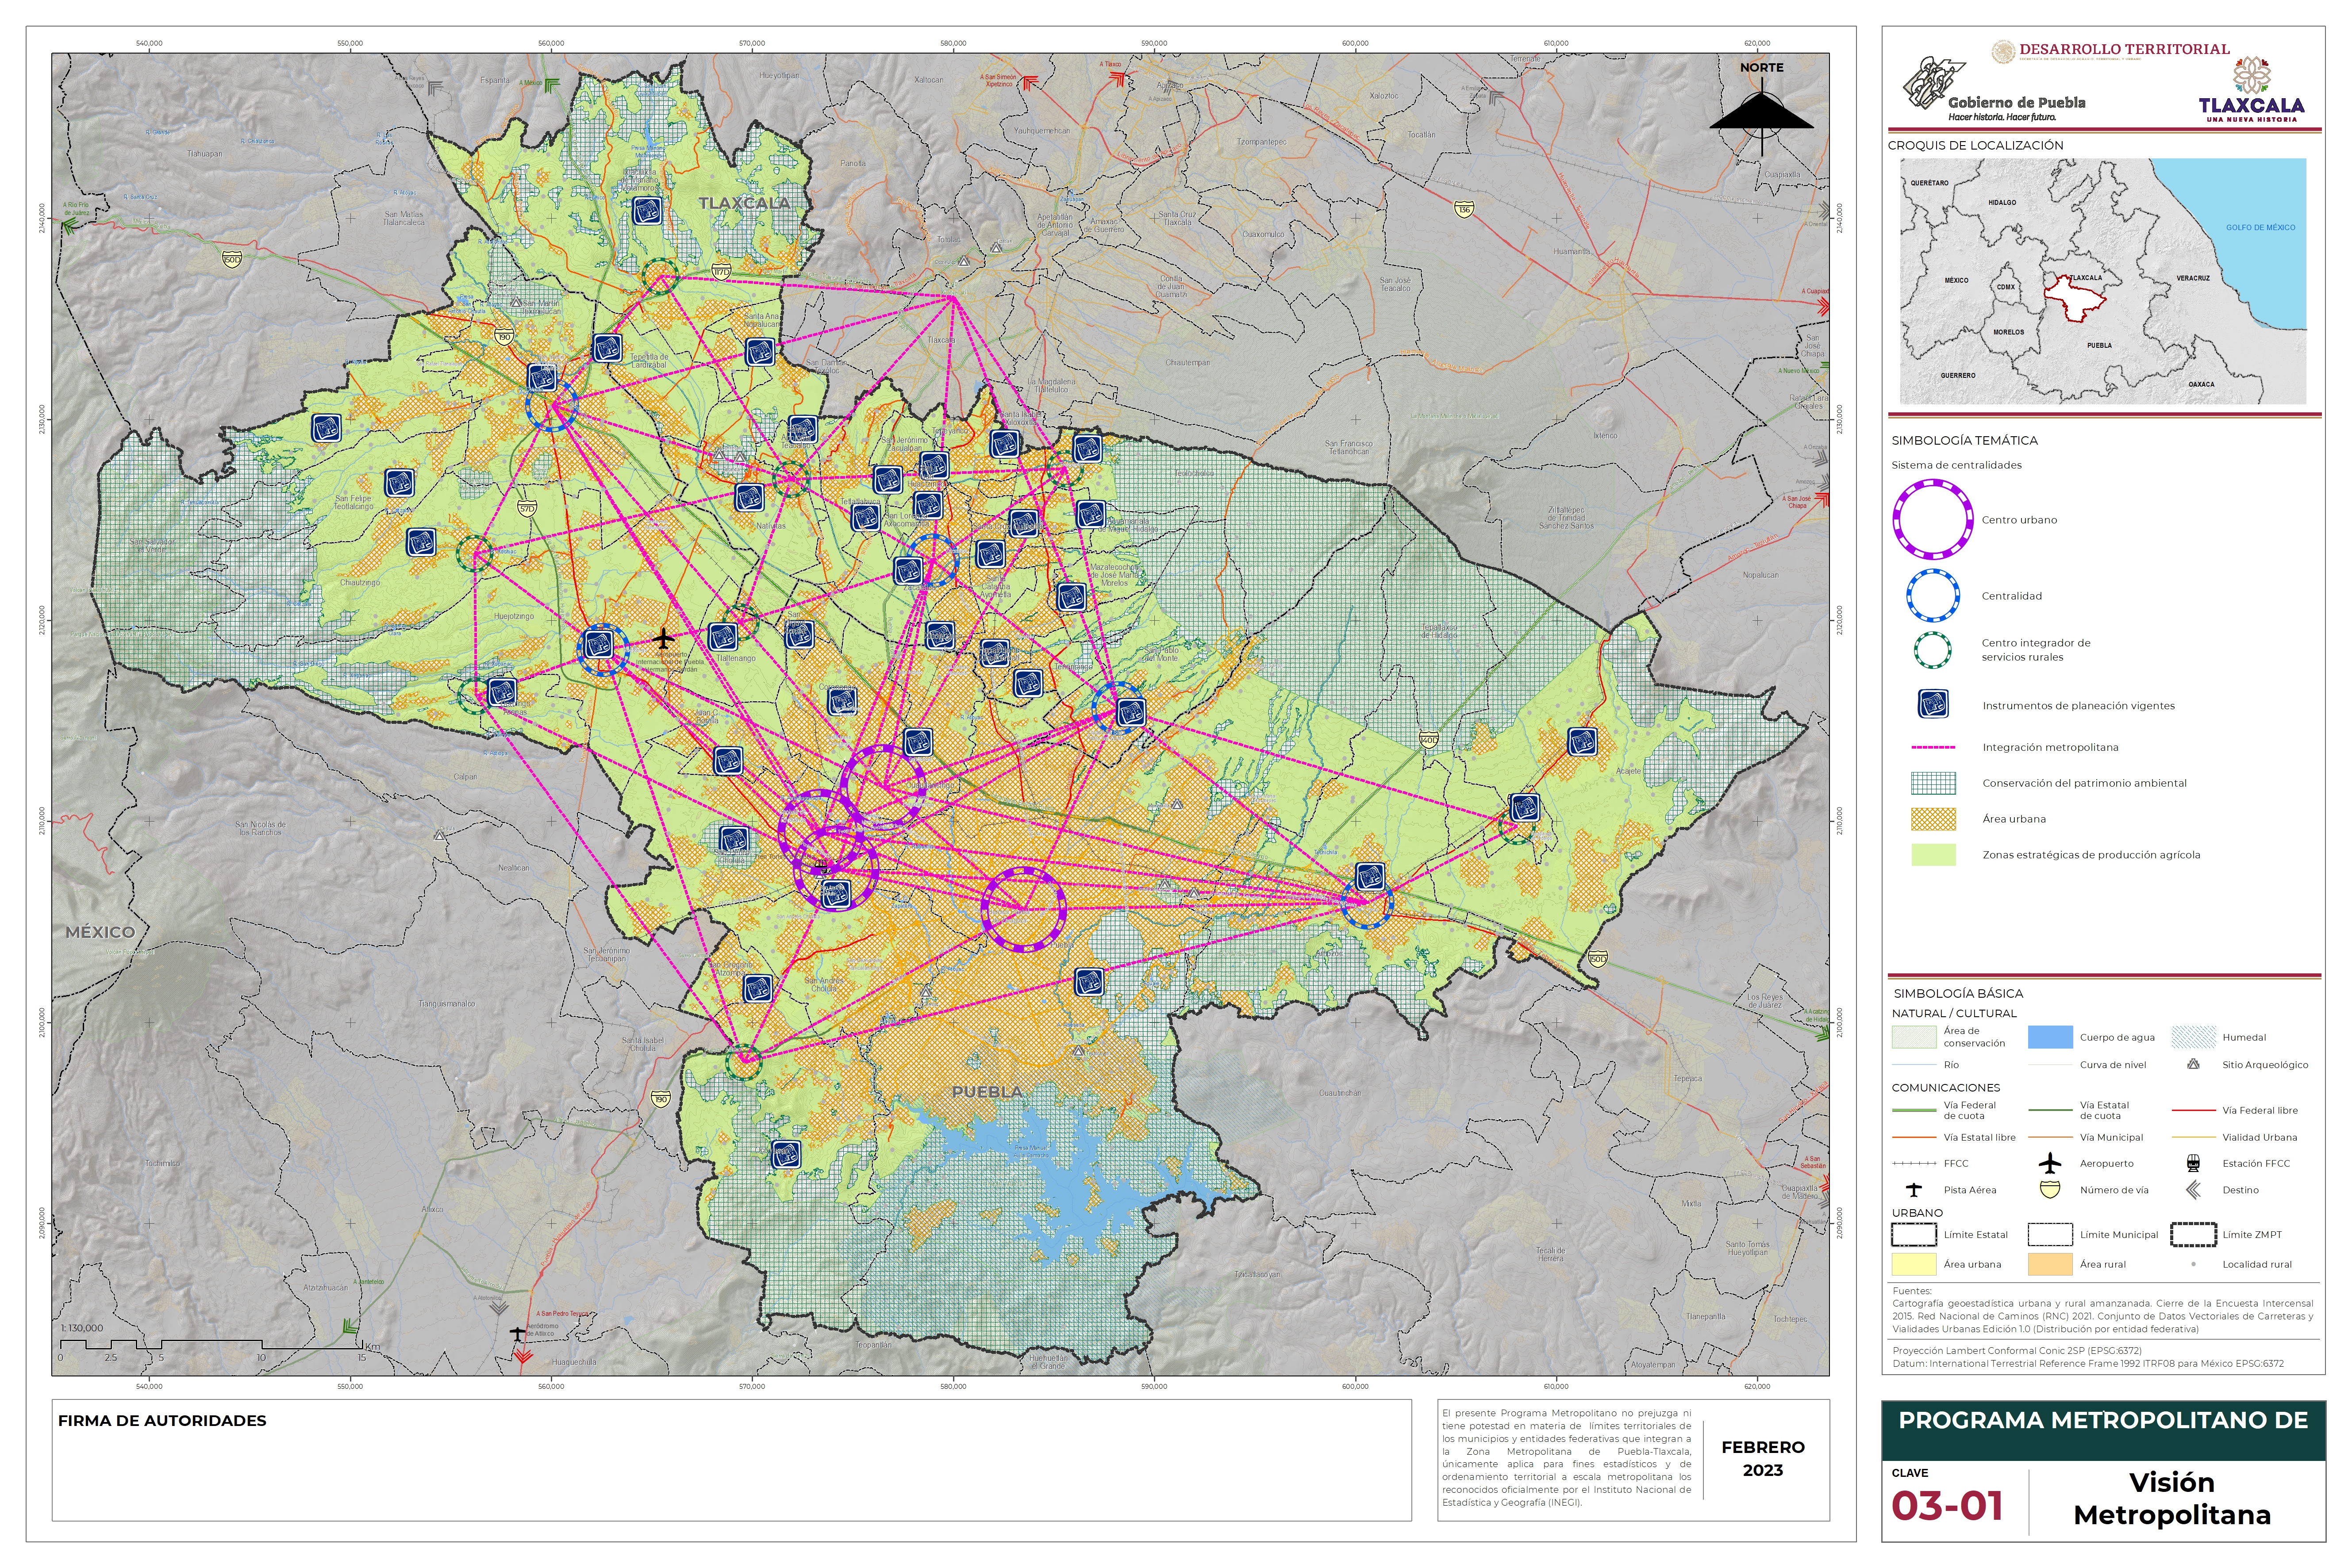Click the Límite Estatal box symbol
The image size is (2352, 1568).
[x=1914, y=1234]
